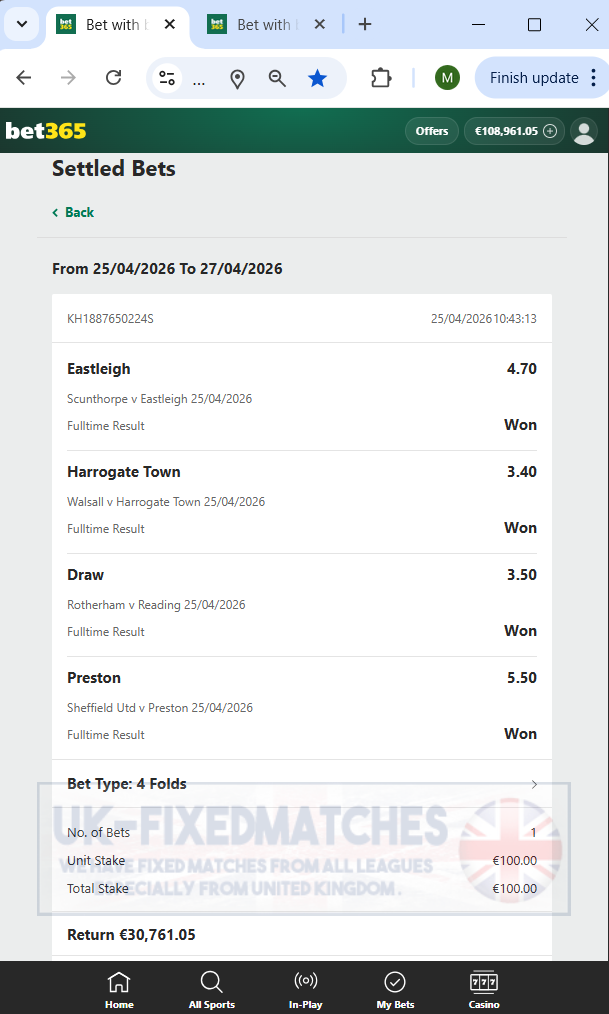Open All Sports search icon
Screen dimensions: 609x1014
(x=211, y=982)
